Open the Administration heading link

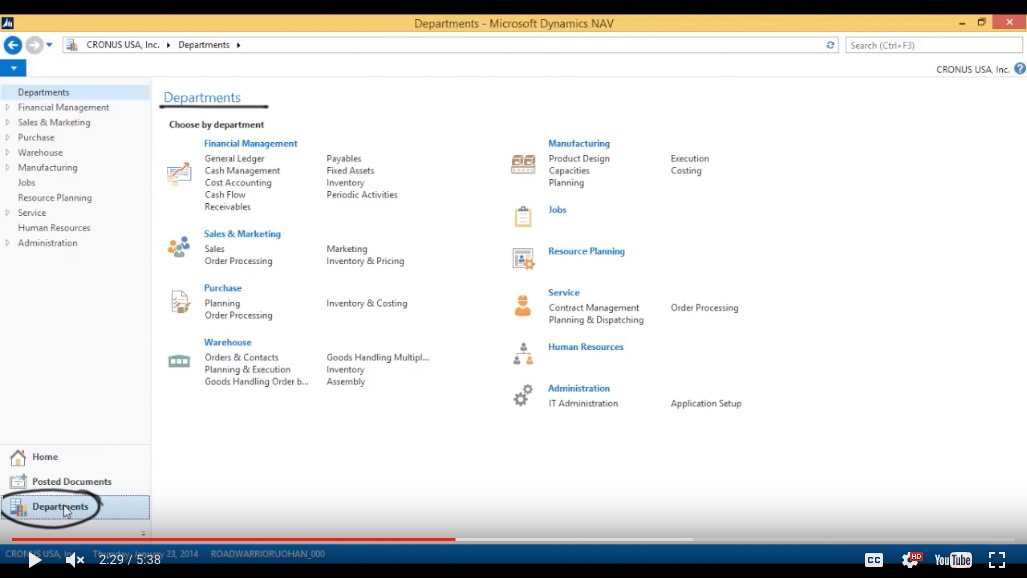point(579,388)
